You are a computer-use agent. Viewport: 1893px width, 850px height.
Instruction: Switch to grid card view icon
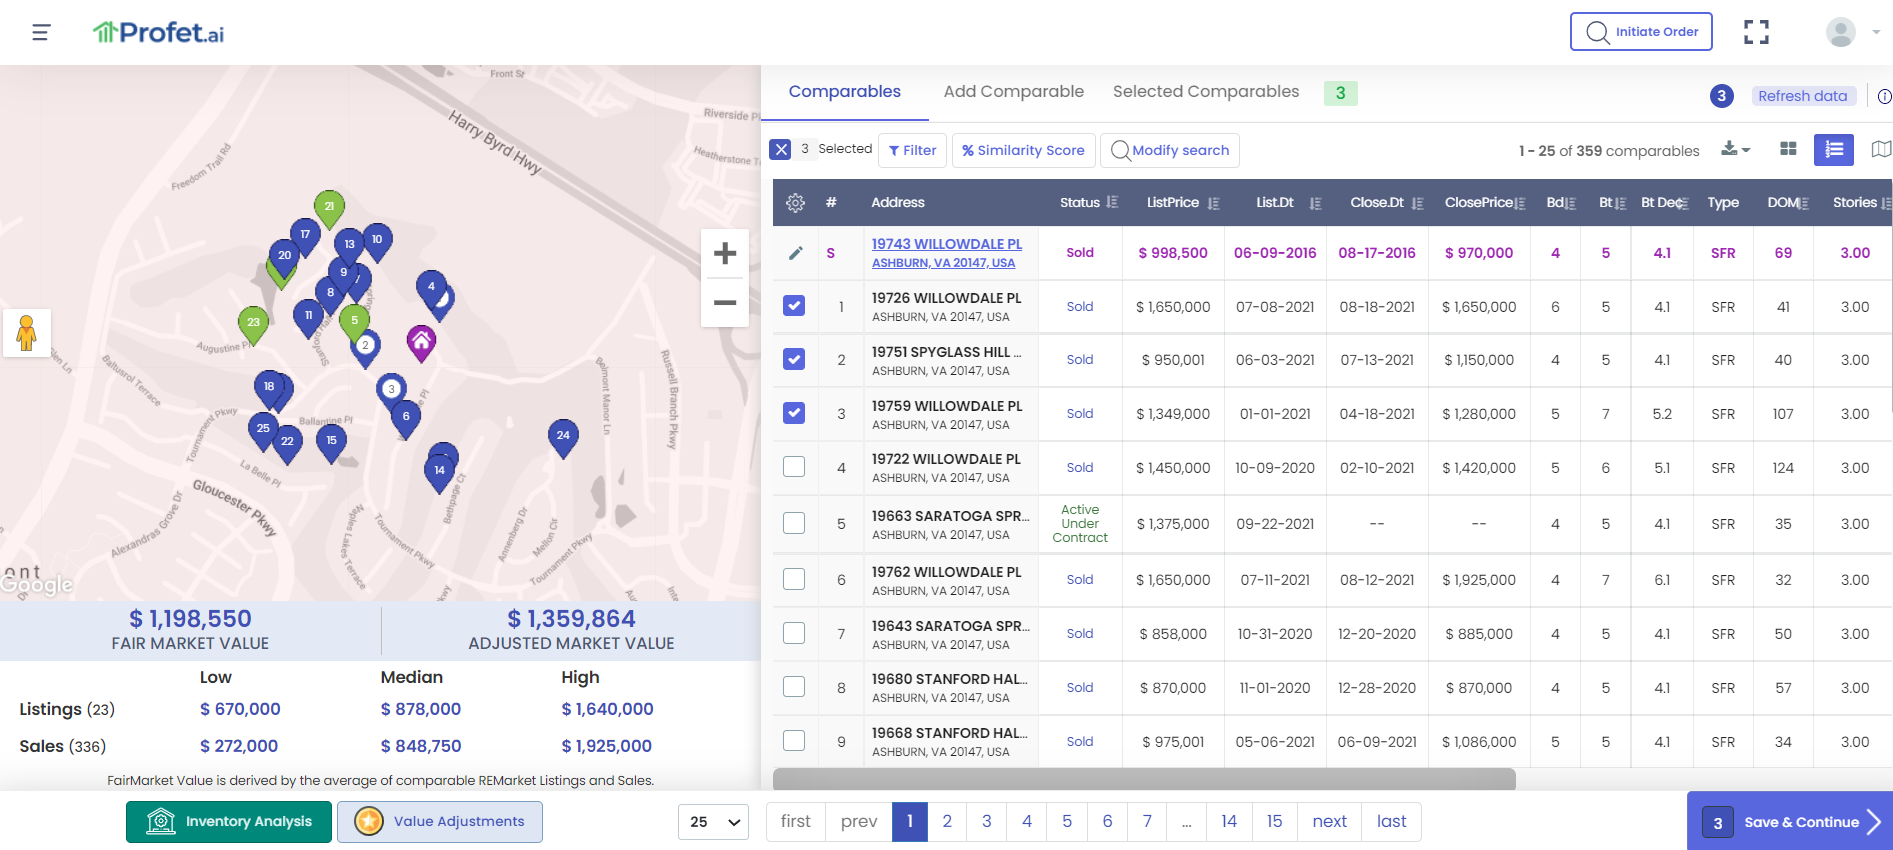[1788, 149]
